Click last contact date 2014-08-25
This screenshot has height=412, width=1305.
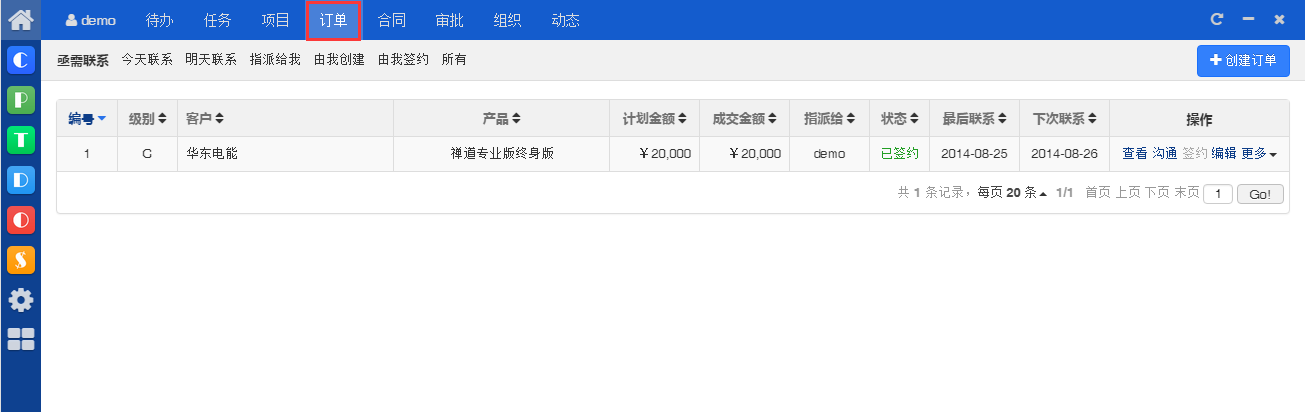974,154
